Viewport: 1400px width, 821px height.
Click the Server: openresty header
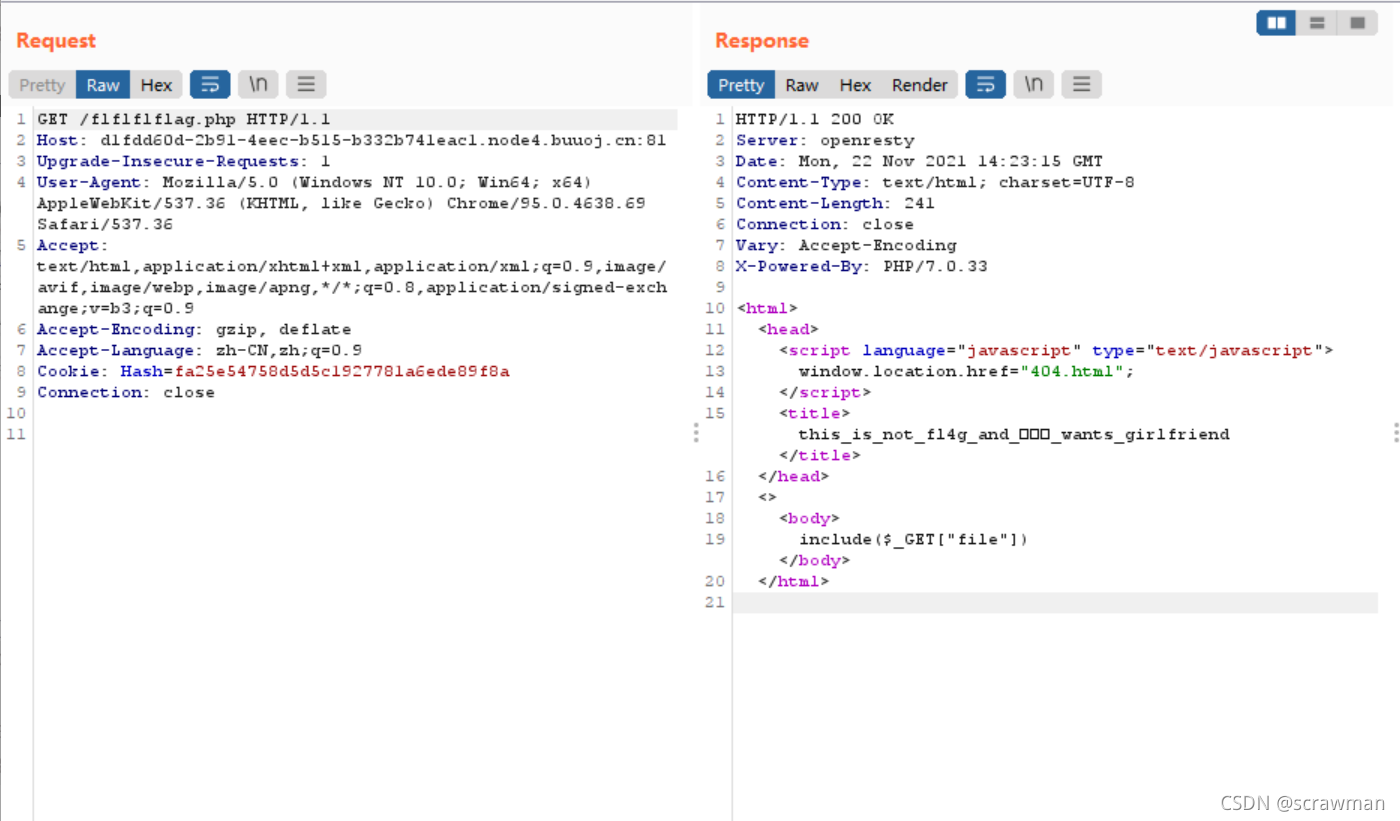(x=825, y=140)
